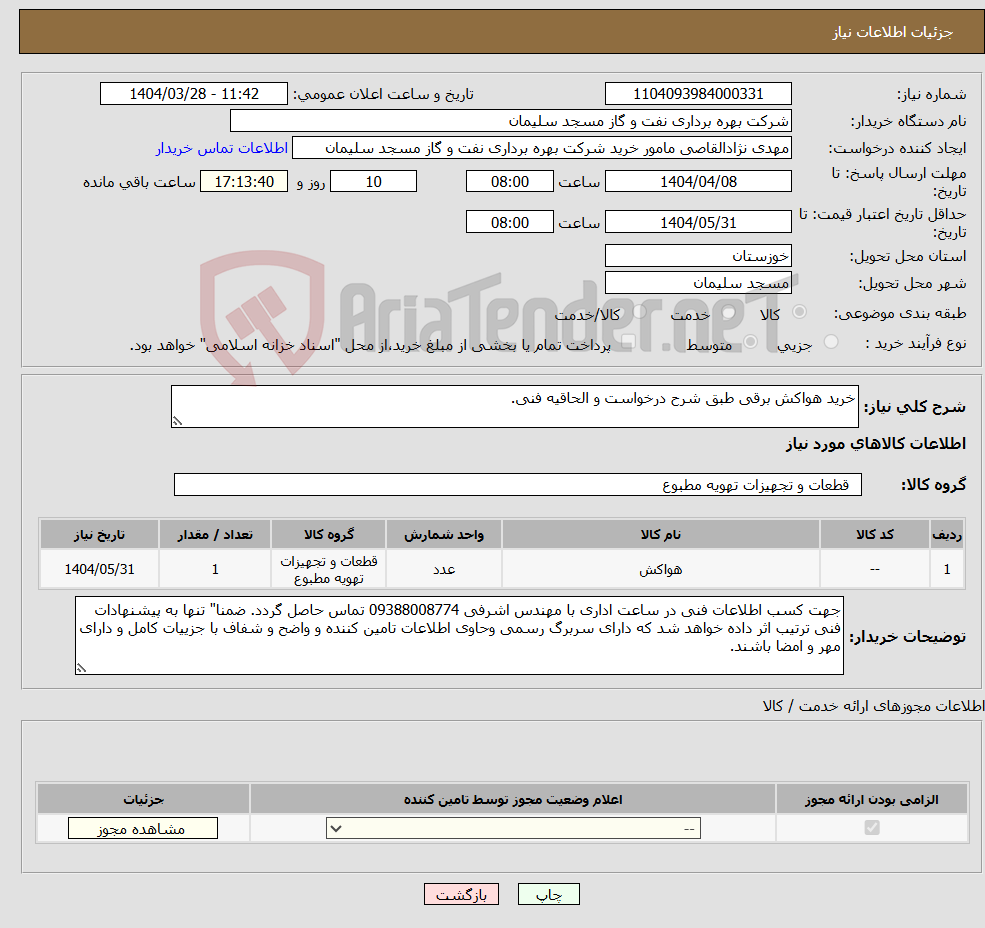Select the متوسط purchase type radio
Viewport: 985px width, 928px height.
tap(750, 342)
